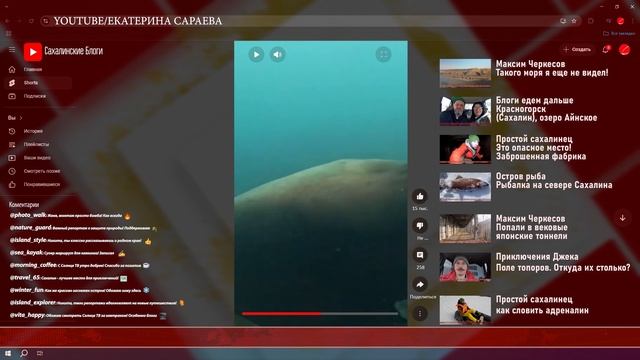Click commenter @travel_65
This screenshot has width=640, height=360.
pos(25,278)
